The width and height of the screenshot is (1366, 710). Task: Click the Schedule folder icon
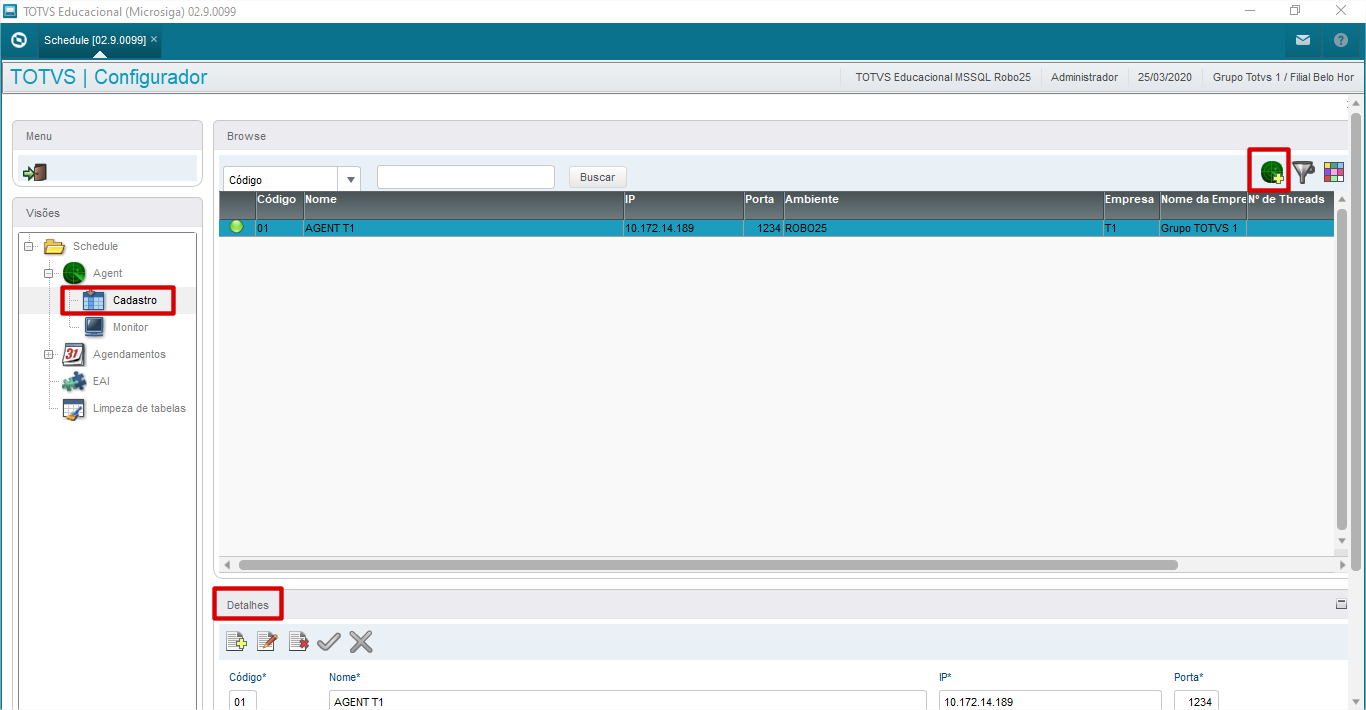[x=54, y=246]
